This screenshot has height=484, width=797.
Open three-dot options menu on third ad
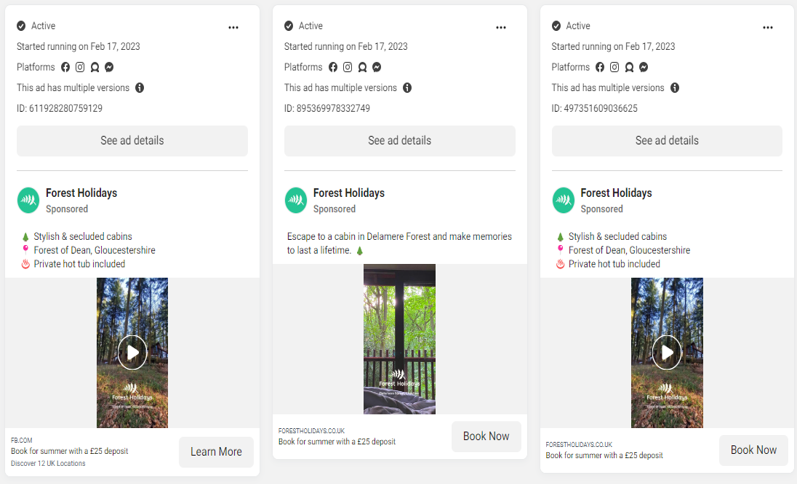(768, 28)
